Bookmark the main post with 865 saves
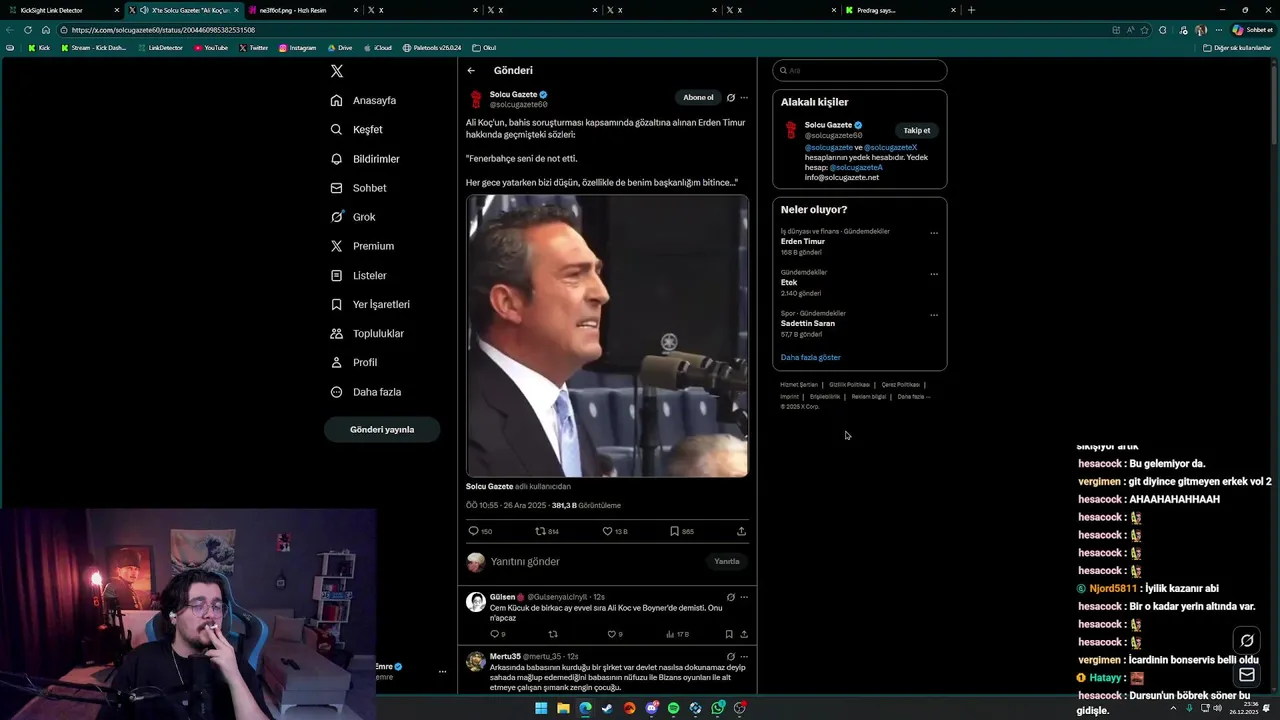The width and height of the screenshot is (1280, 720). [x=682, y=531]
